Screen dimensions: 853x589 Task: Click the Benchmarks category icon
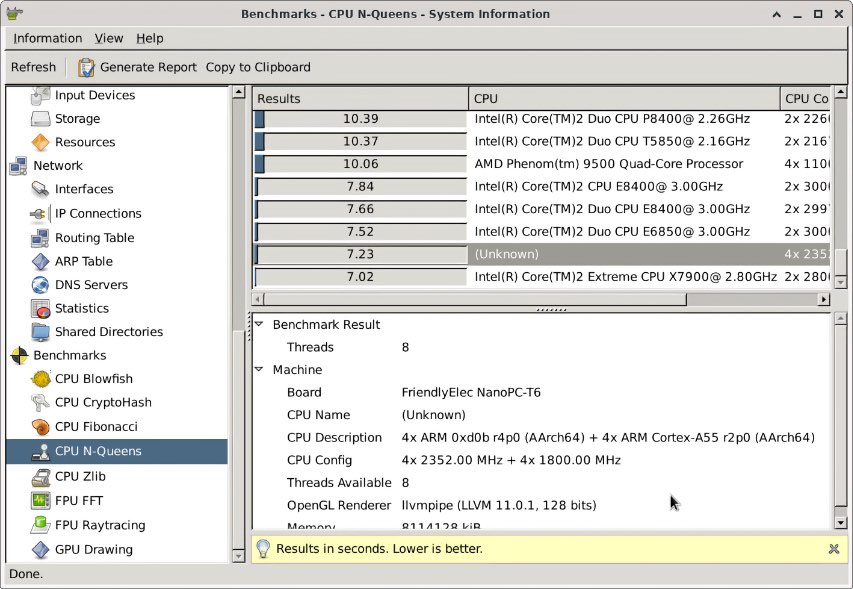point(18,355)
